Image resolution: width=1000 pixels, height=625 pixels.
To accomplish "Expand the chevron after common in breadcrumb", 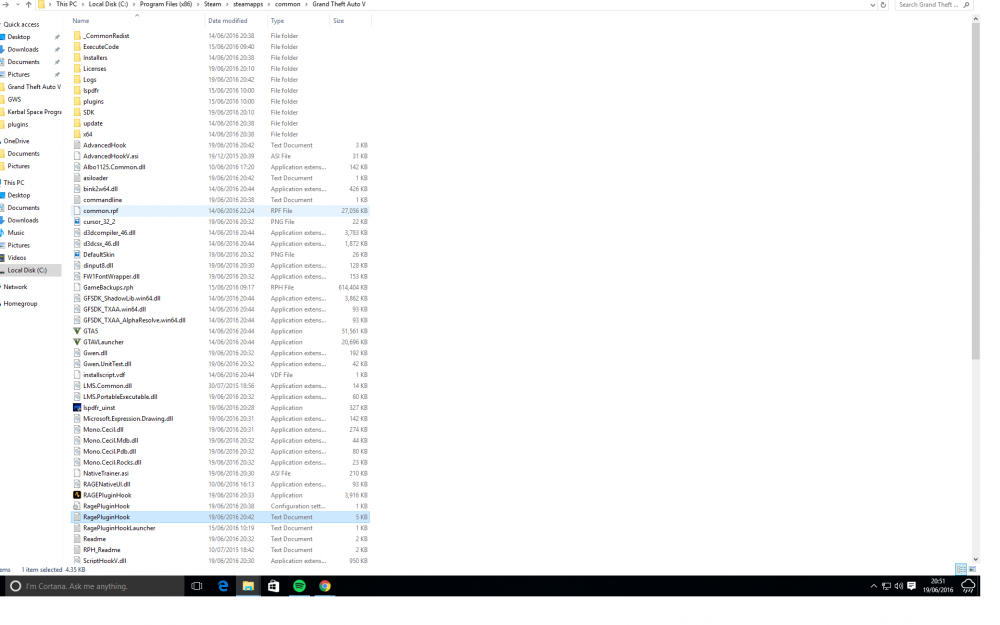I will [306, 4].
